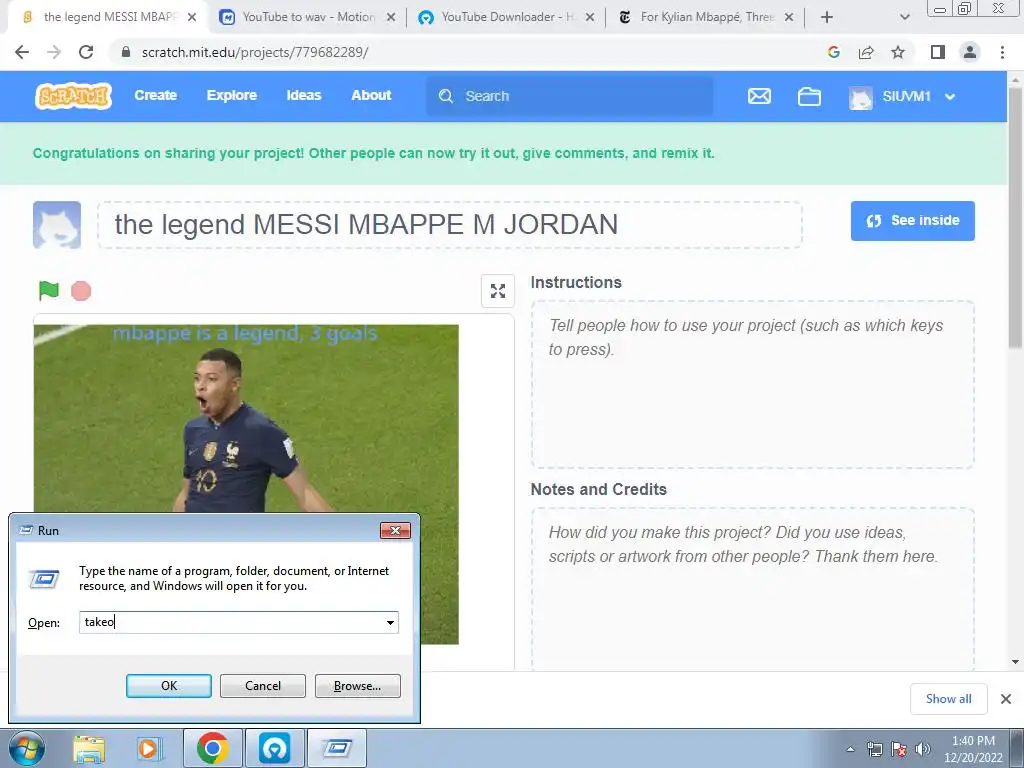Click the Action Center flag icon
This screenshot has height=768, width=1024.
pyautogui.click(x=899, y=749)
